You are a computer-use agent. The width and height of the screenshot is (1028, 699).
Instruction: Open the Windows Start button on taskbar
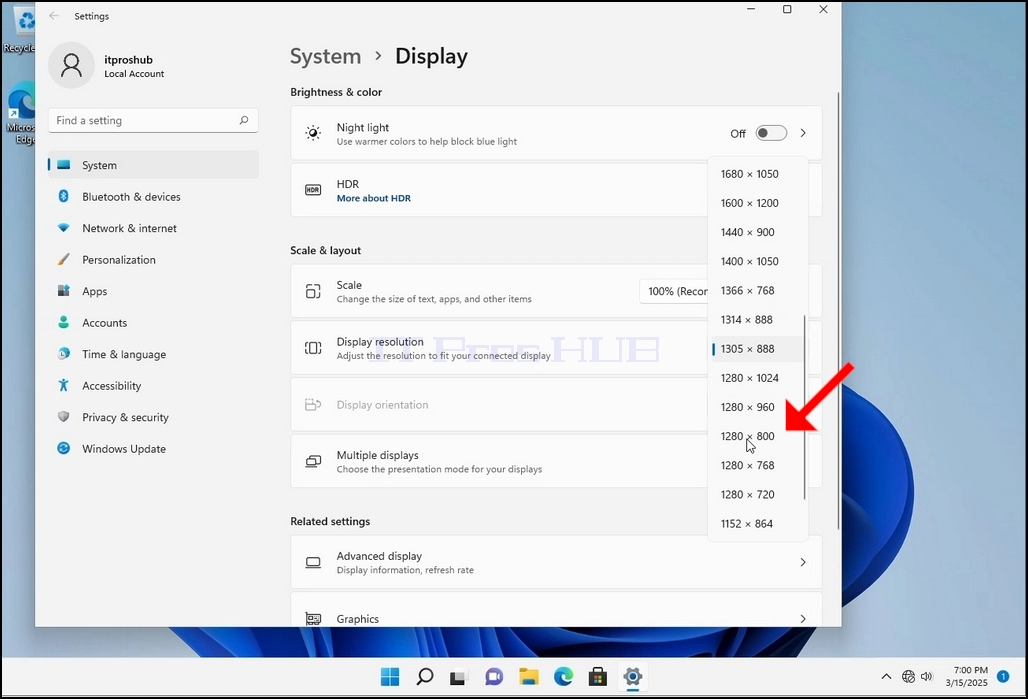point(390,677)
